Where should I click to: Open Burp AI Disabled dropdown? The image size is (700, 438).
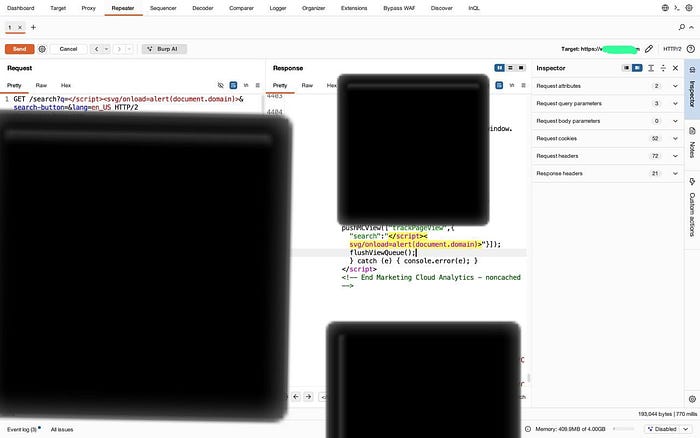click(x=669, y=429)
